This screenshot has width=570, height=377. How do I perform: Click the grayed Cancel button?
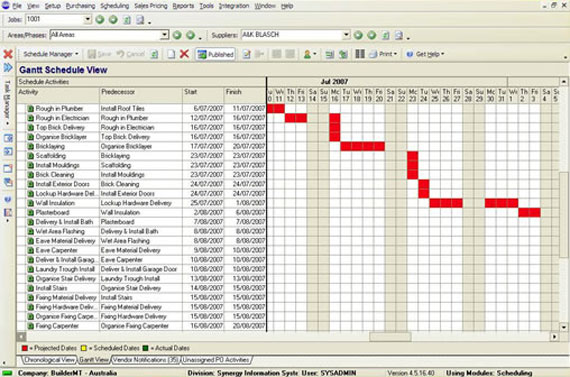[x=131, y=54]
